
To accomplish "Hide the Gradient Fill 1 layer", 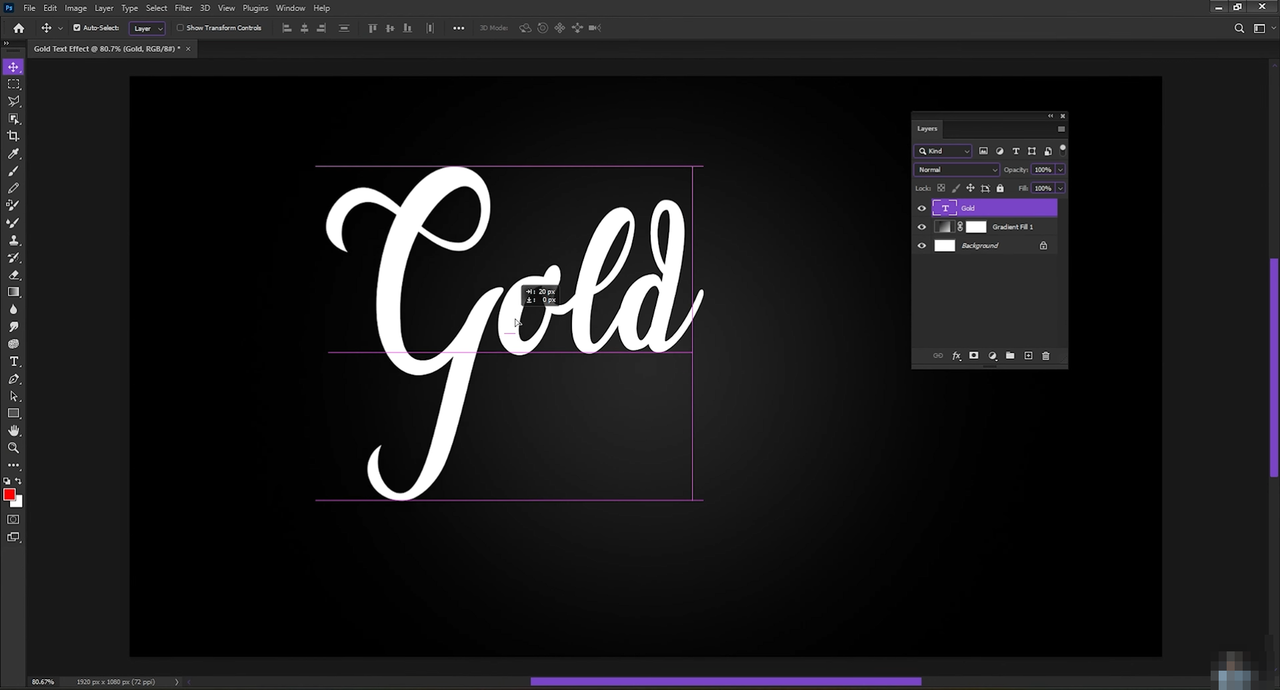I will tap(922, 227).
